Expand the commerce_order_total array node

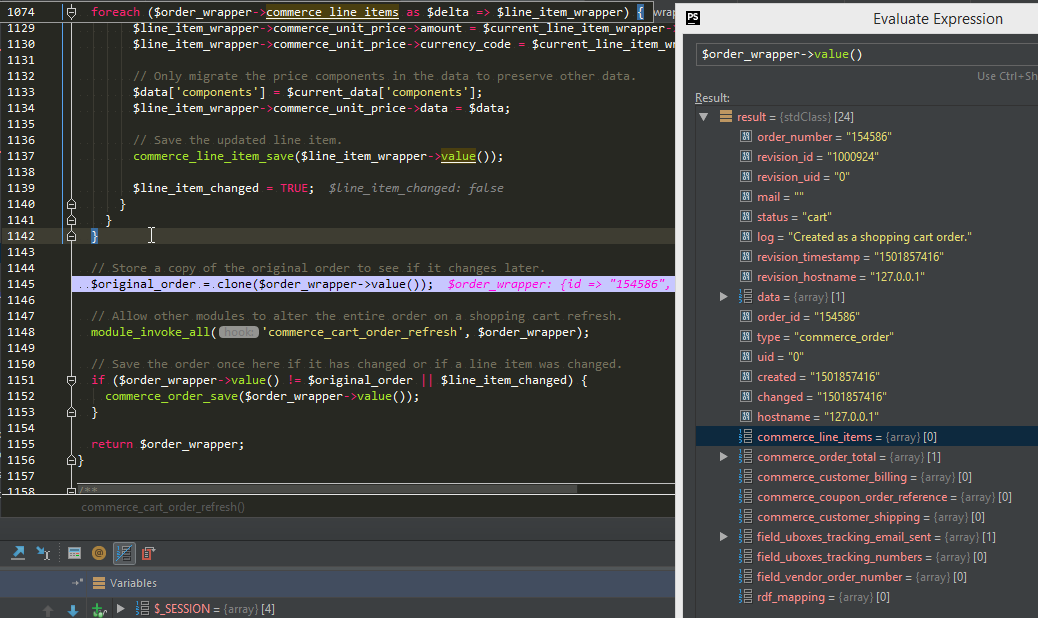point(724,457)
